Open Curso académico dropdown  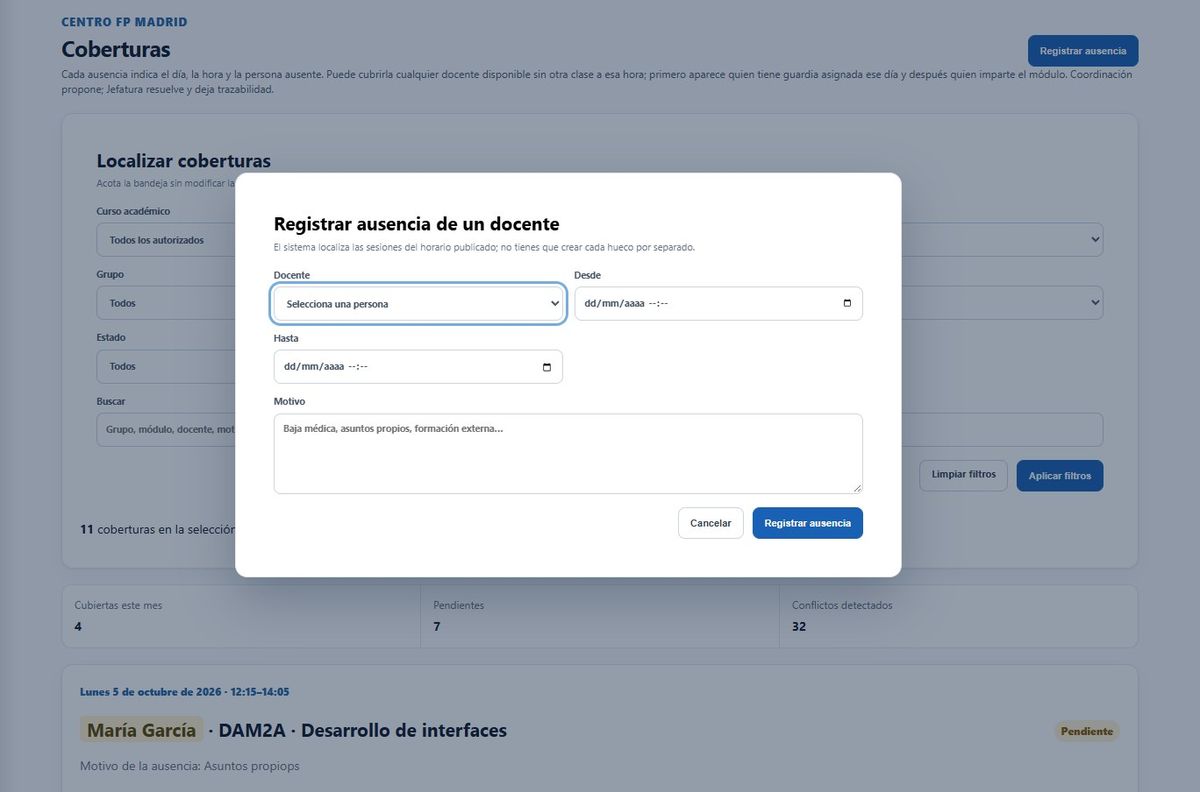tap(166, 240)
